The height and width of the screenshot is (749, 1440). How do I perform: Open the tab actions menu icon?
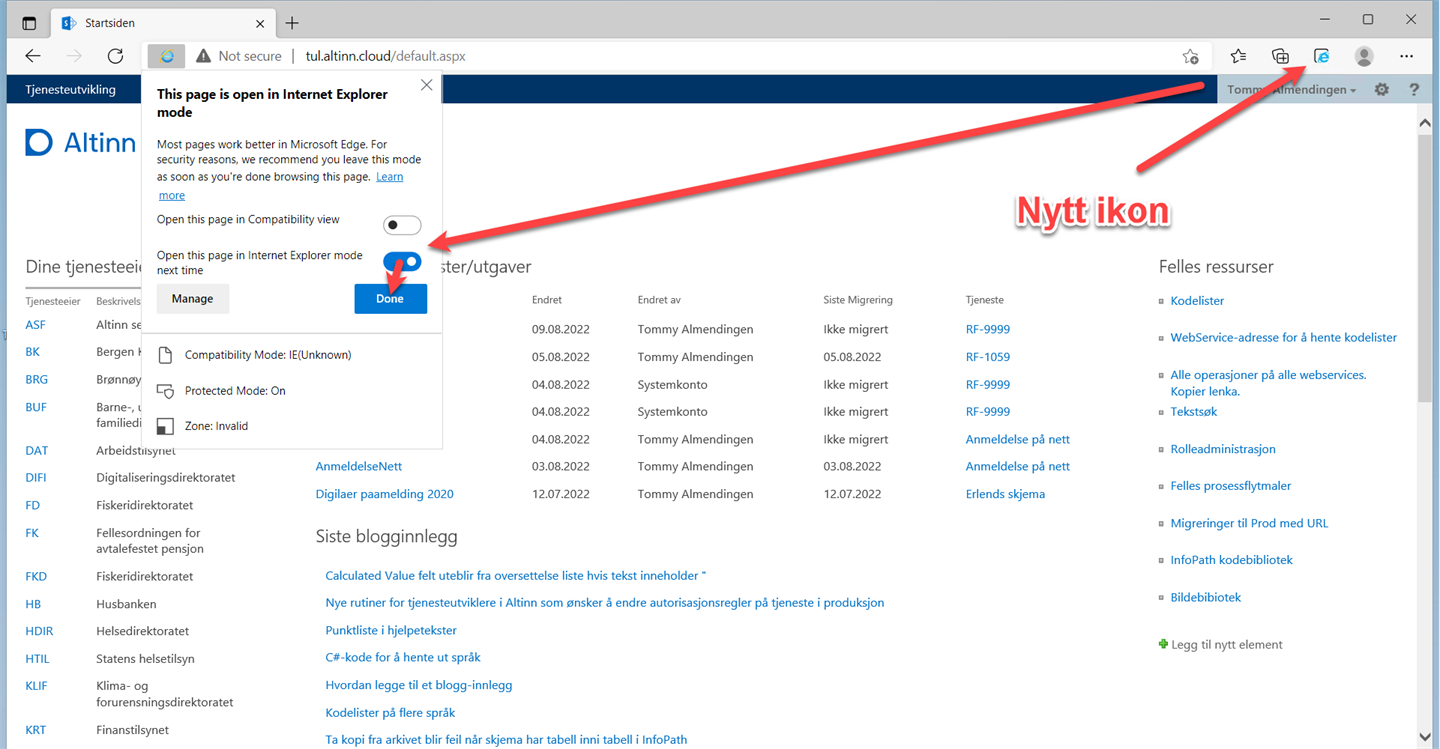point(29,23)
